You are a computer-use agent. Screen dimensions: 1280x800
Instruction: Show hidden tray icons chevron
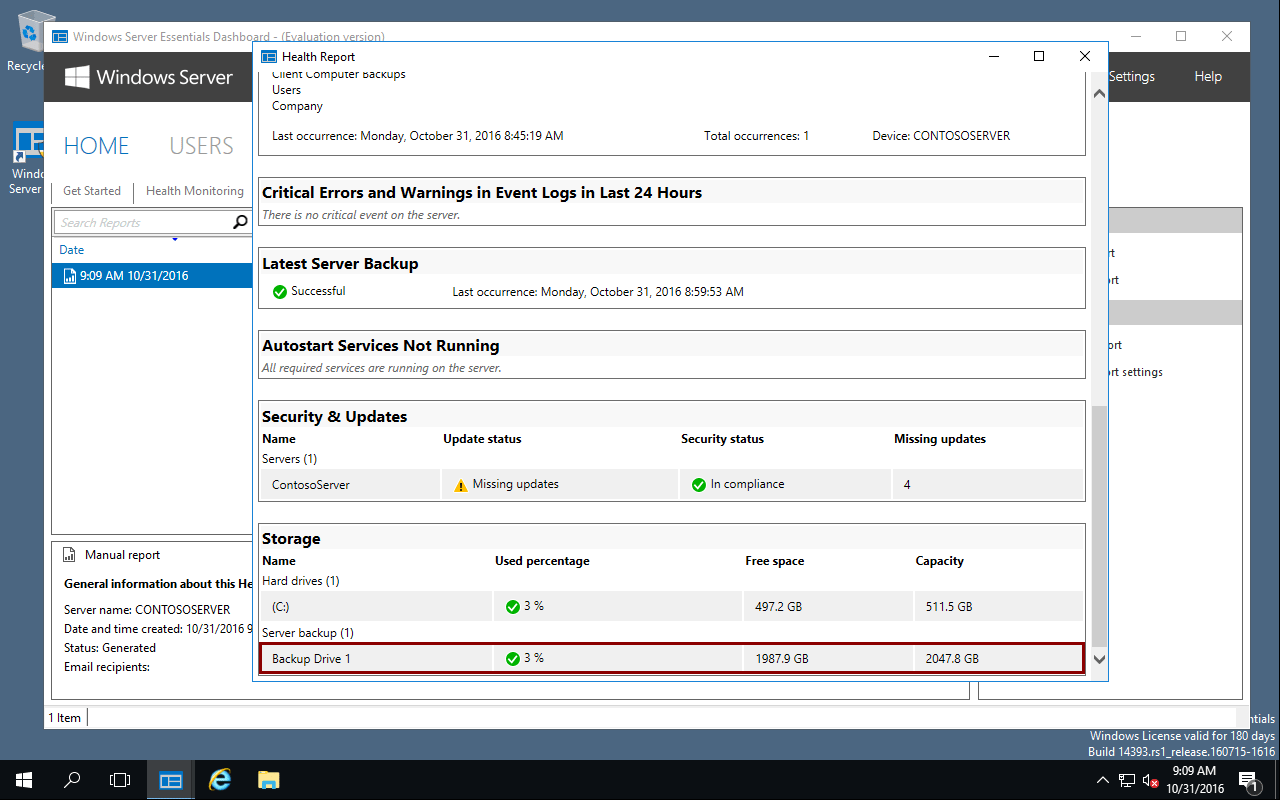coord(1102,780)
